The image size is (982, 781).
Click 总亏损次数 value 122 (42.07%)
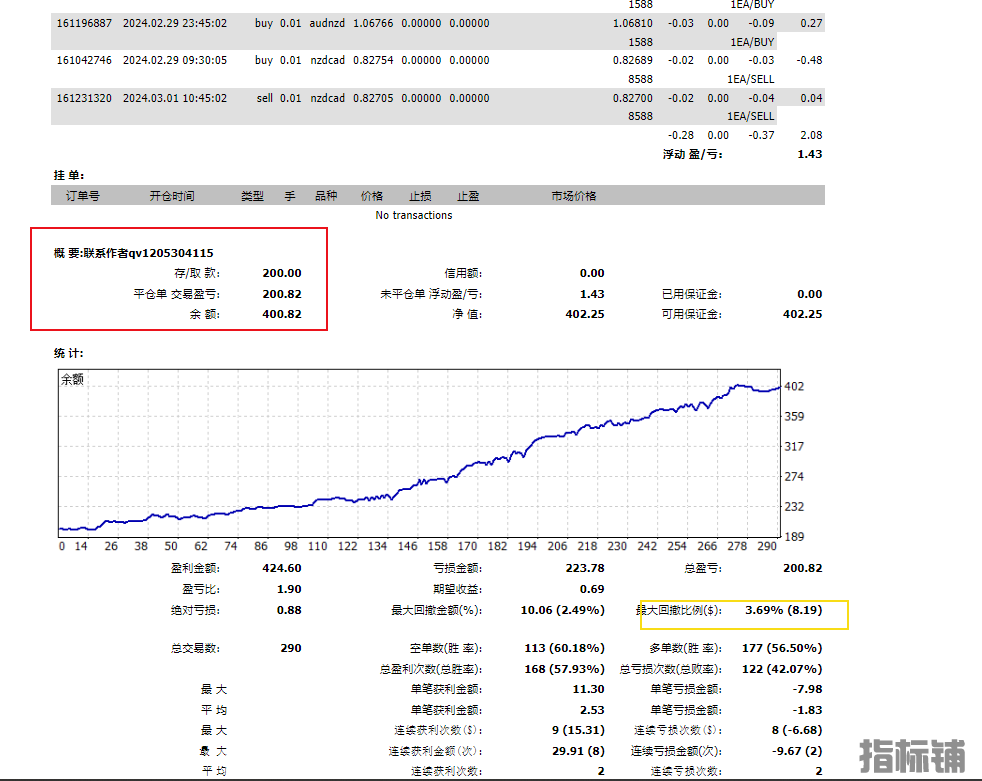782,670
